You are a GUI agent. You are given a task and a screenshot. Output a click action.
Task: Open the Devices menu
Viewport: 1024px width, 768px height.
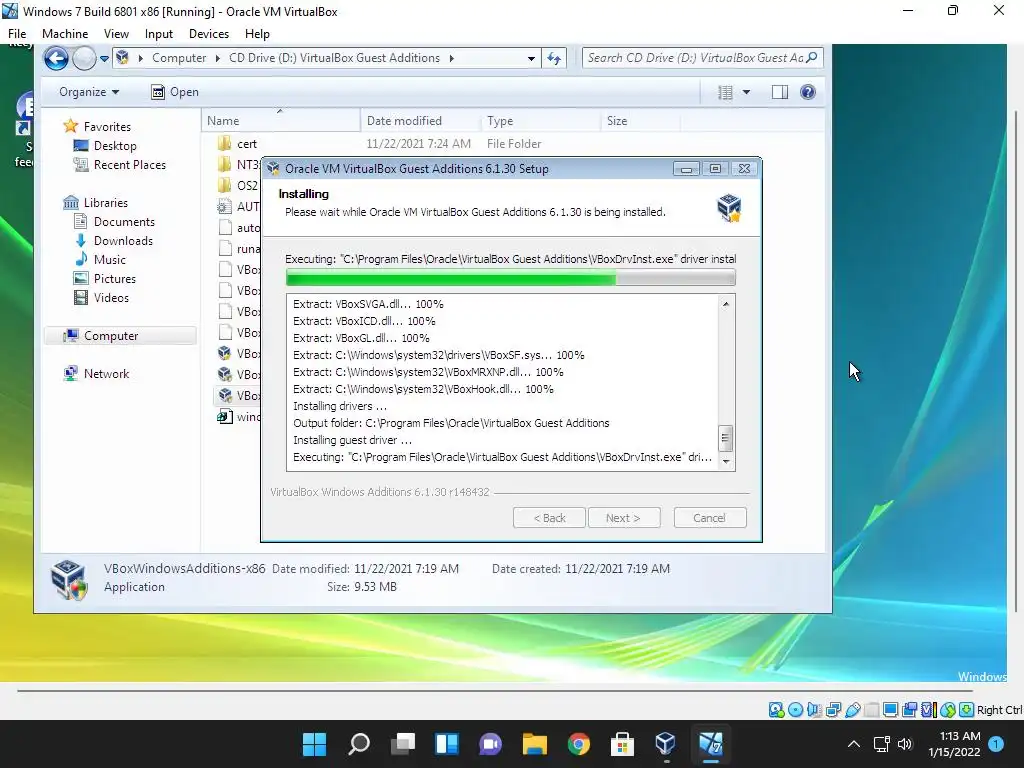209,34
